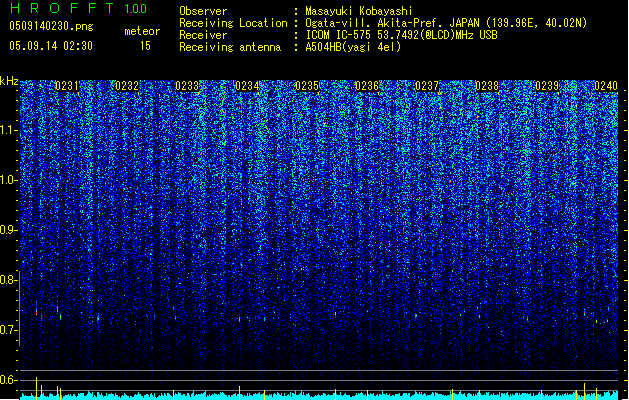629x400 pixels.
Task: Select the file name 0509140230.png
Action: point(51,26)
